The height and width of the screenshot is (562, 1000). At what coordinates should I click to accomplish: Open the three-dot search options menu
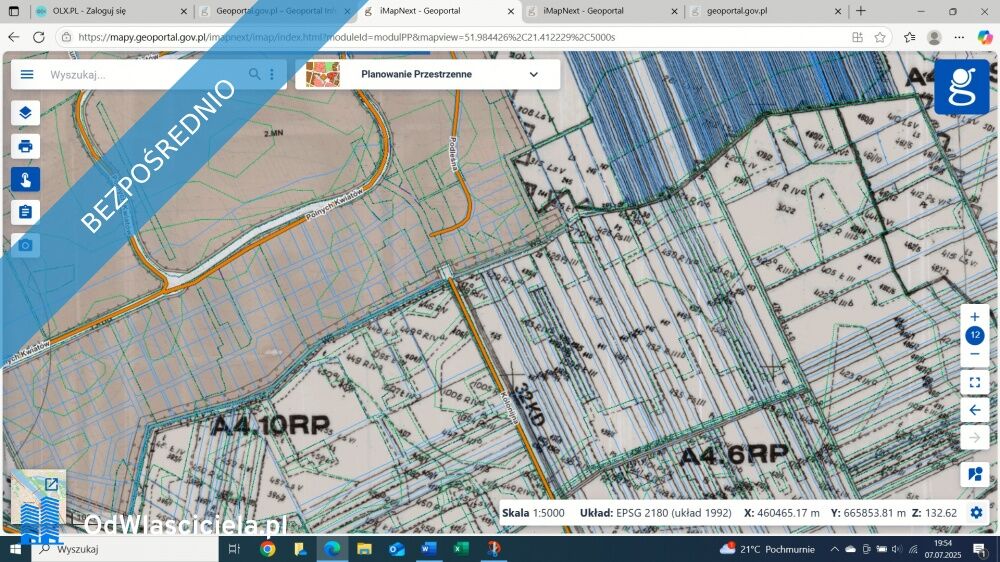[272, 74]
